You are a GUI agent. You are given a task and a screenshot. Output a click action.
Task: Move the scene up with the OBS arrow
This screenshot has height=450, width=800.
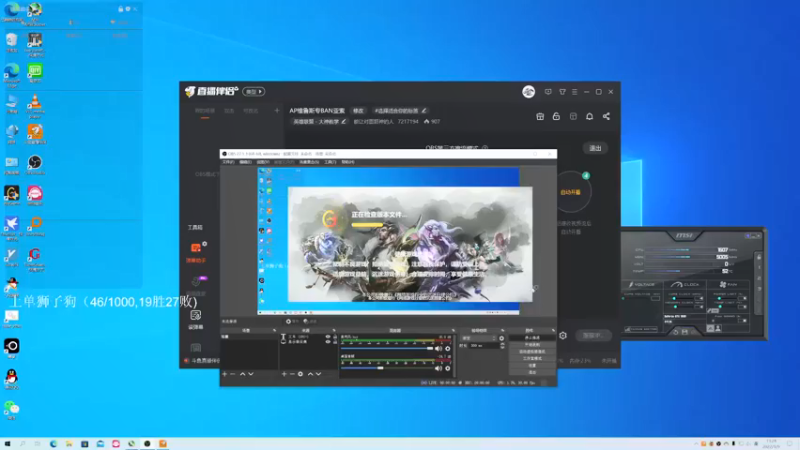(x=242, y=374)
